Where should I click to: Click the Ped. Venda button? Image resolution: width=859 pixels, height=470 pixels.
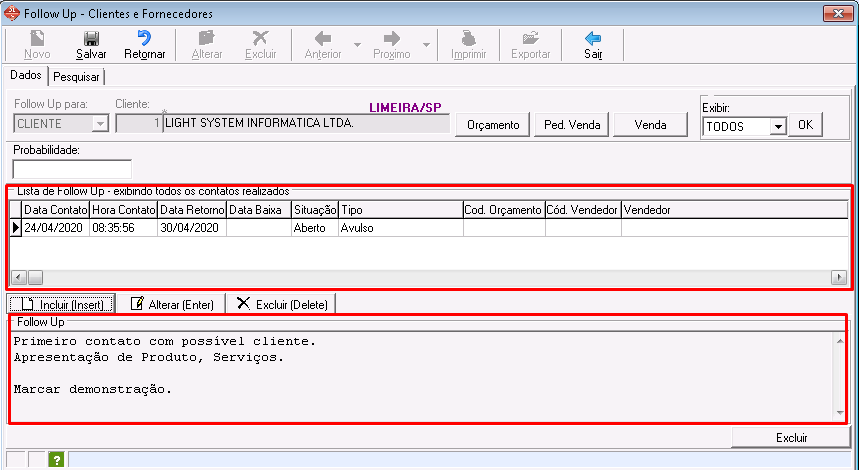[572, 125]
